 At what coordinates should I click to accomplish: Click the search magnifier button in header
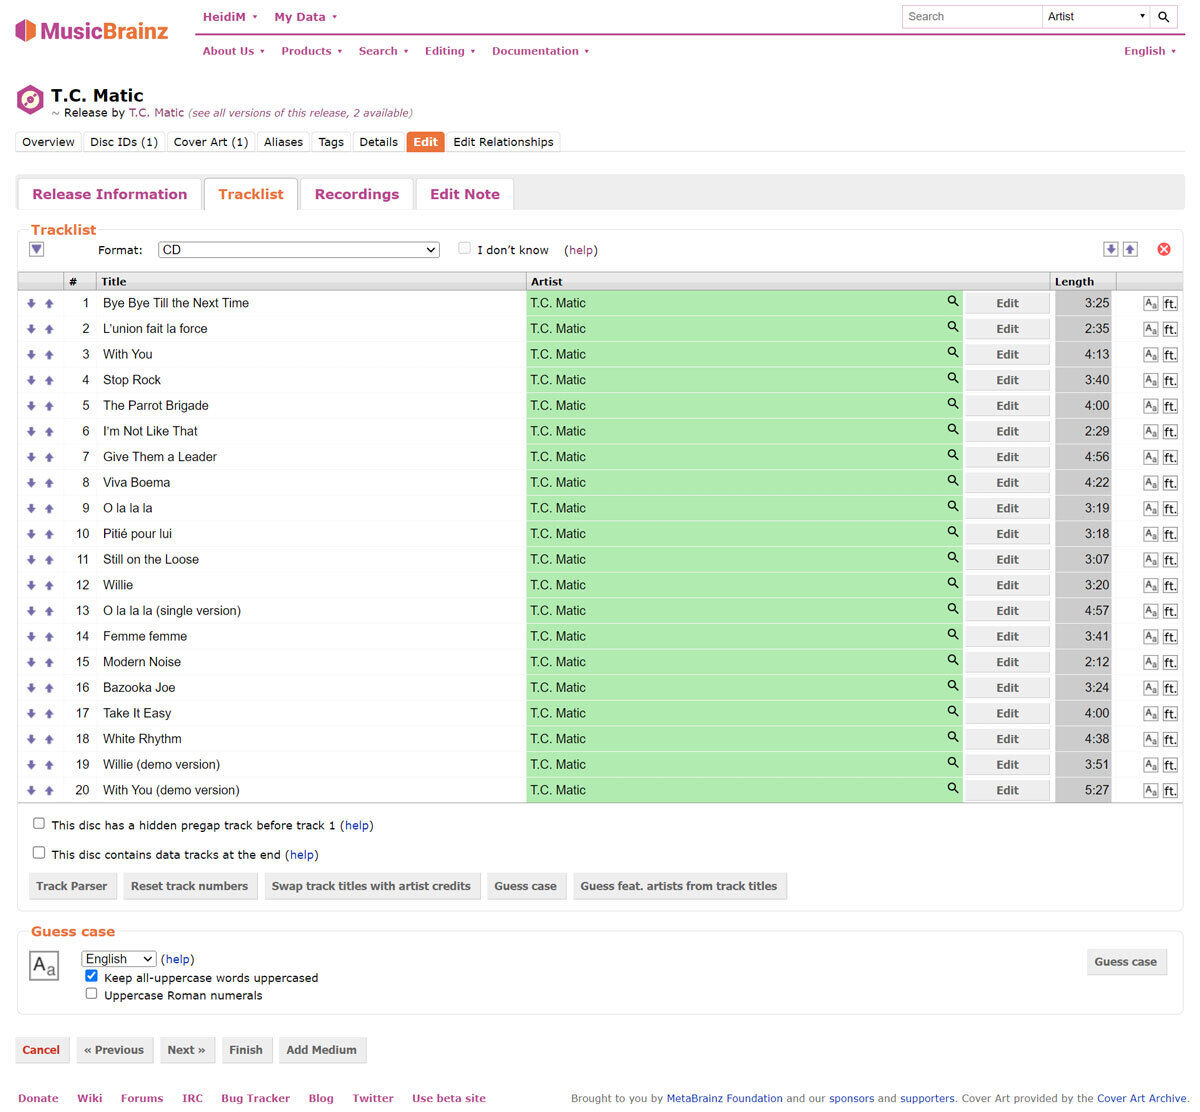[x=1163, y=17]
